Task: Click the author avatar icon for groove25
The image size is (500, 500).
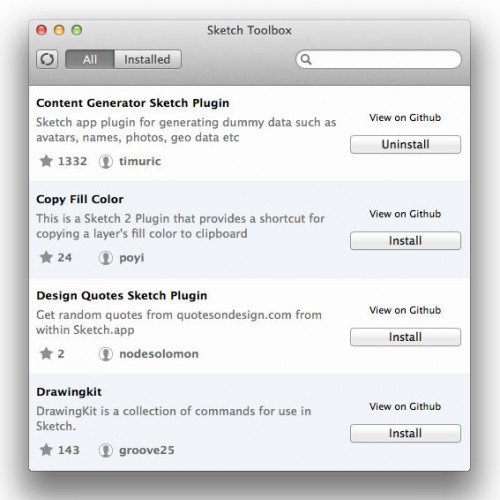Action: click(106, 450)
